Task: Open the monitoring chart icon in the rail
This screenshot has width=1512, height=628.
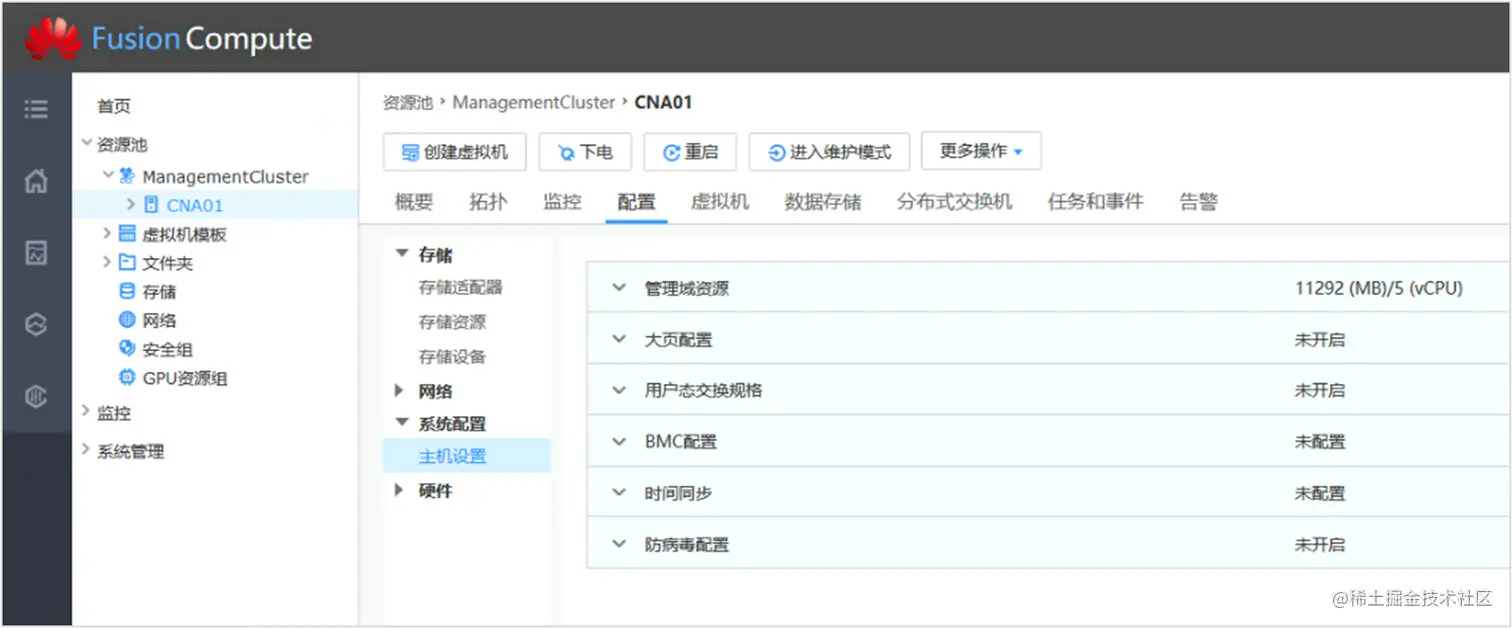Action: (36, 253)
